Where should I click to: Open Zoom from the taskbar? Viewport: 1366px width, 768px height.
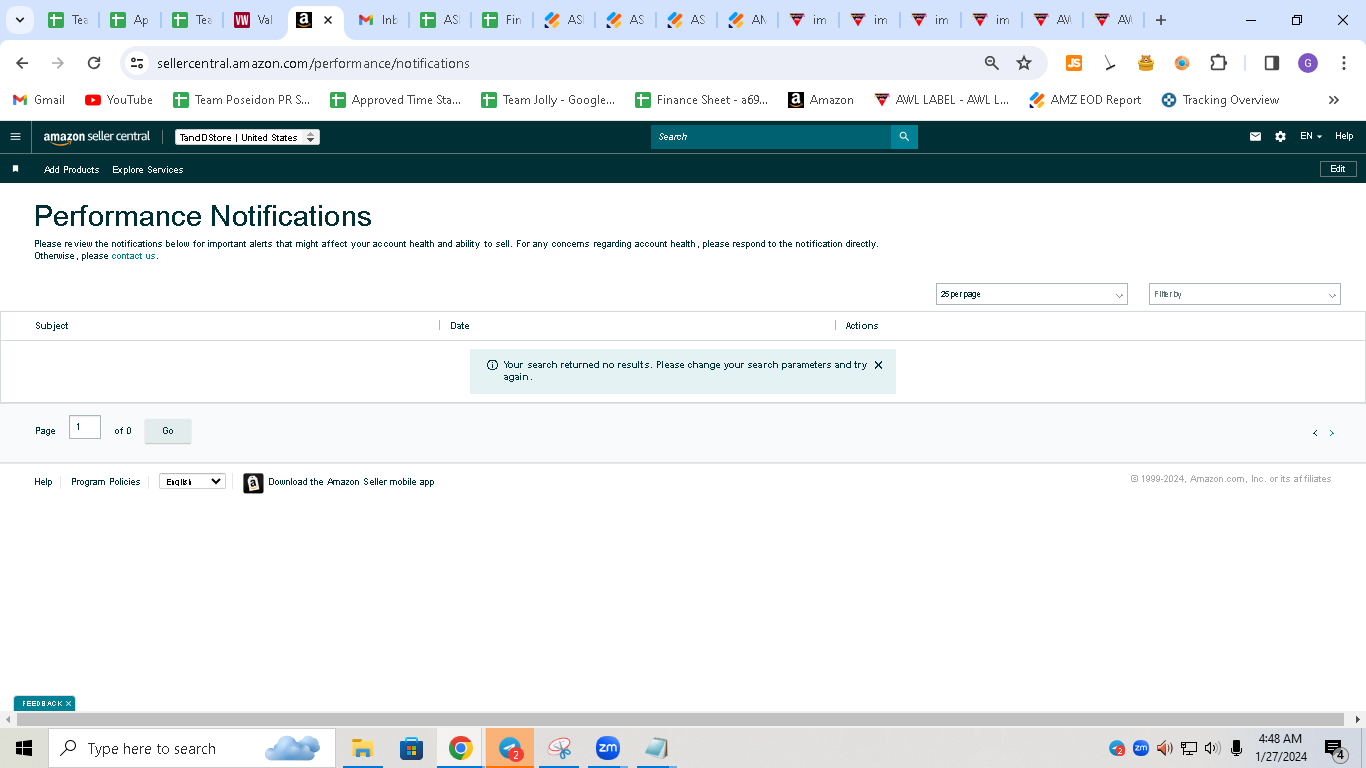pos(607,748)
